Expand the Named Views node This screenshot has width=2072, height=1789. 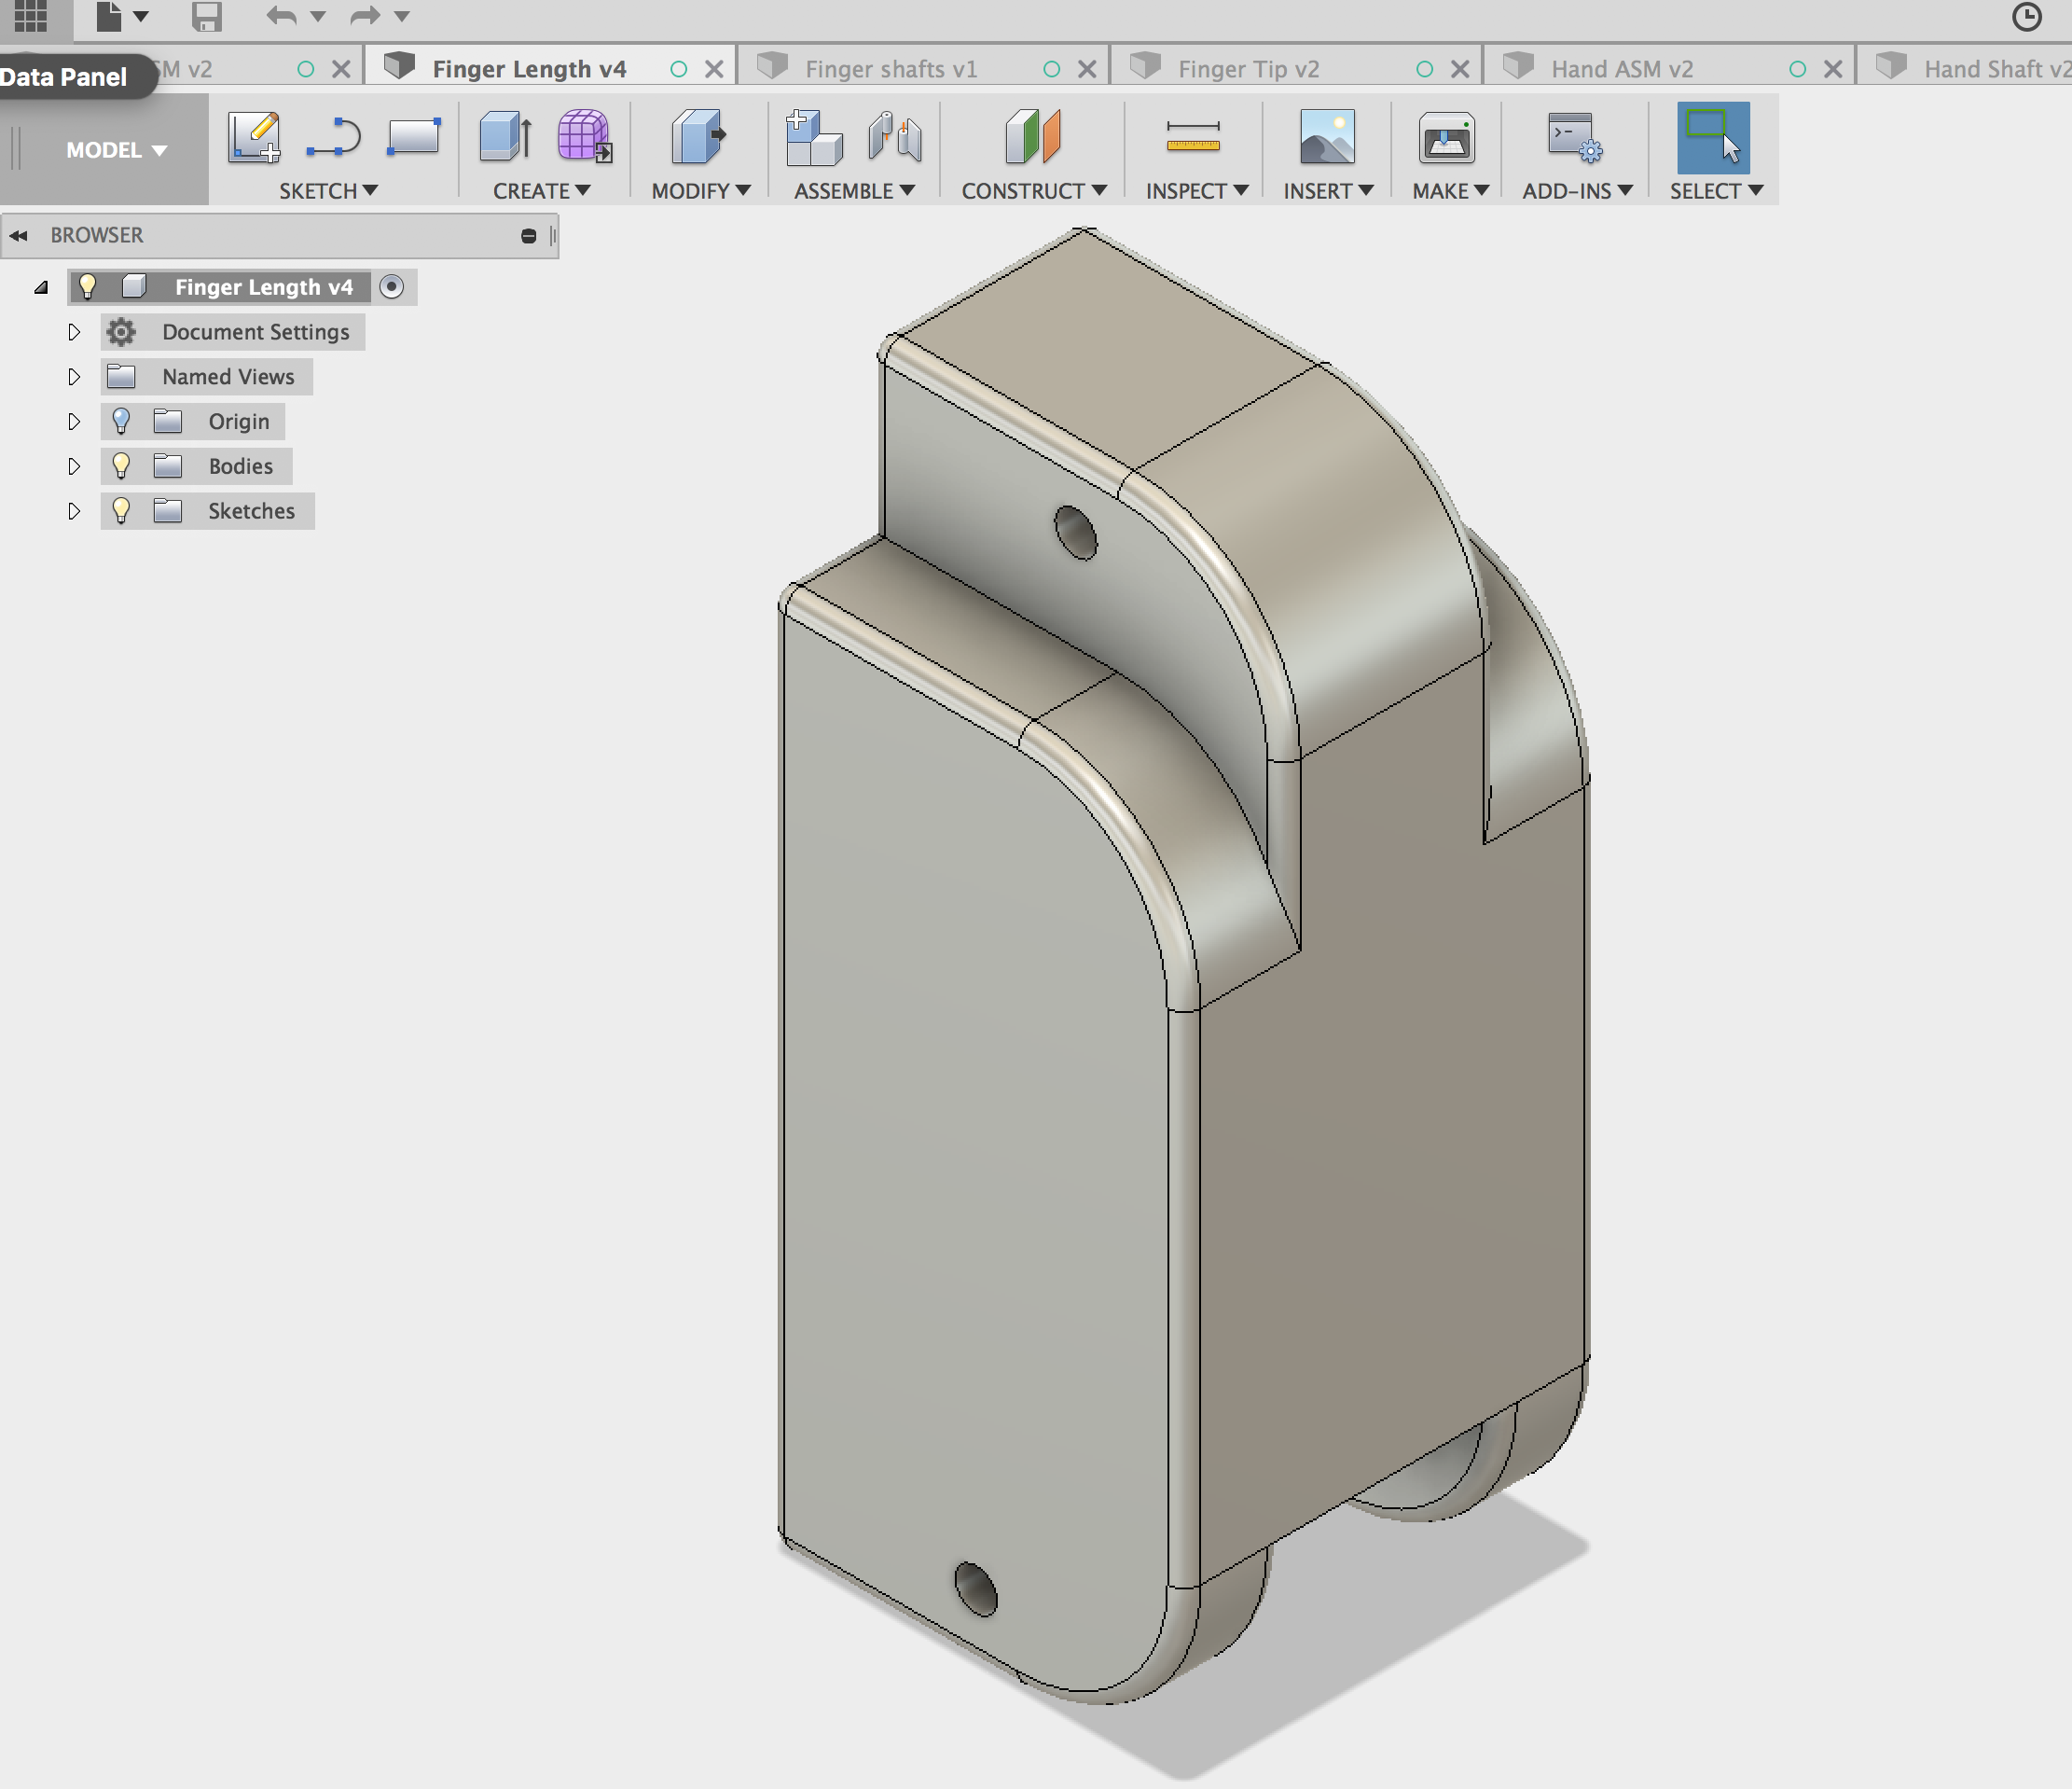74,376
